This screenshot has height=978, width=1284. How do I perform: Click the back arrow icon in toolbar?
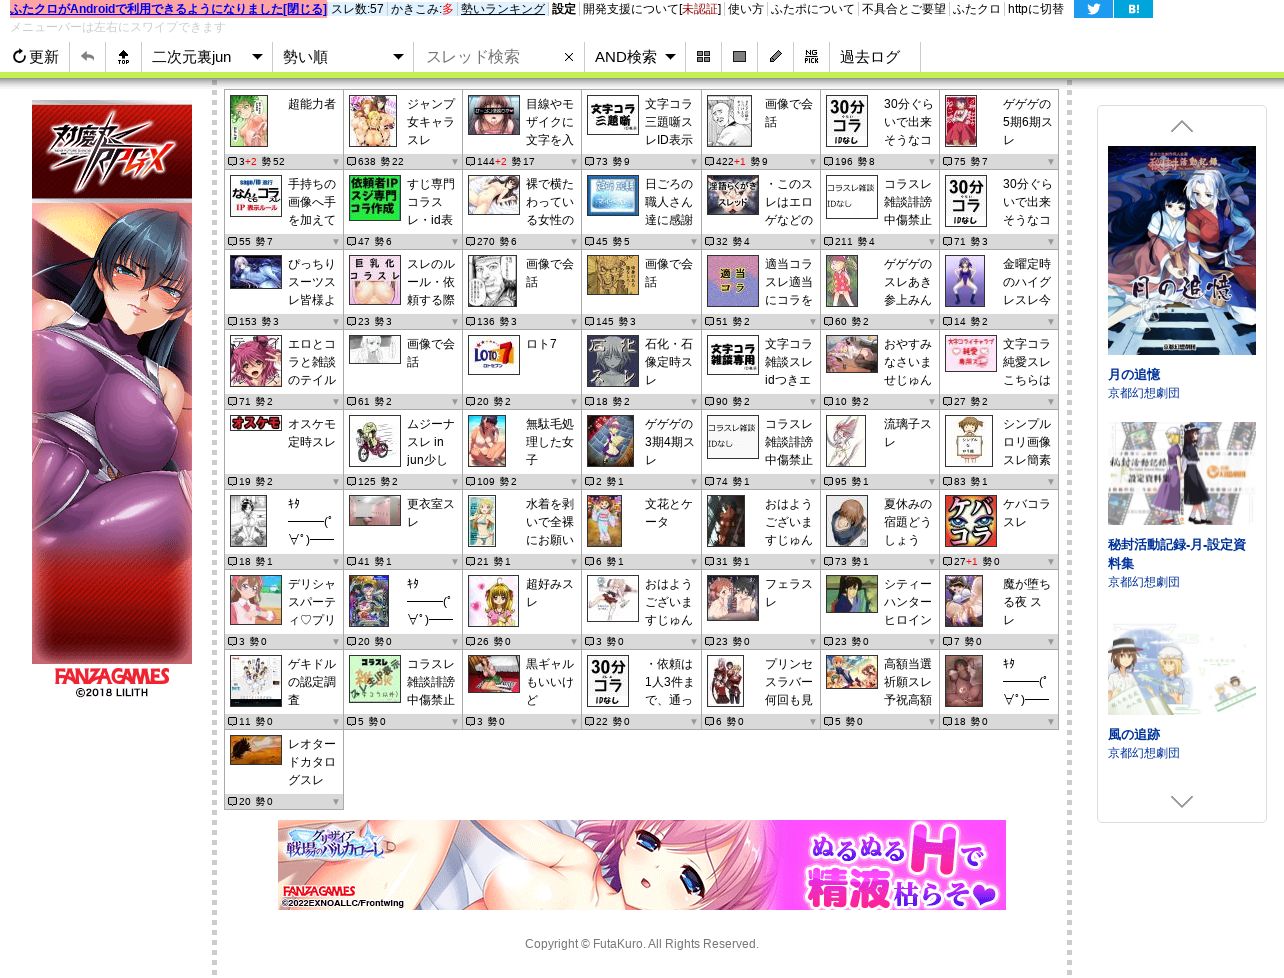coord(88,57)
